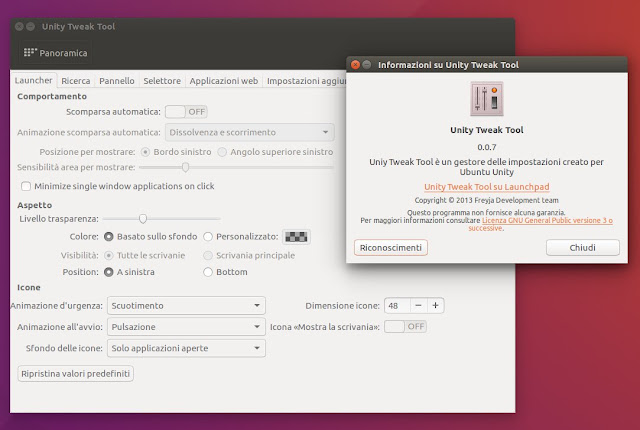Select Personalizzato color option
The image size is (640, 430).
[x=208, y=237]
